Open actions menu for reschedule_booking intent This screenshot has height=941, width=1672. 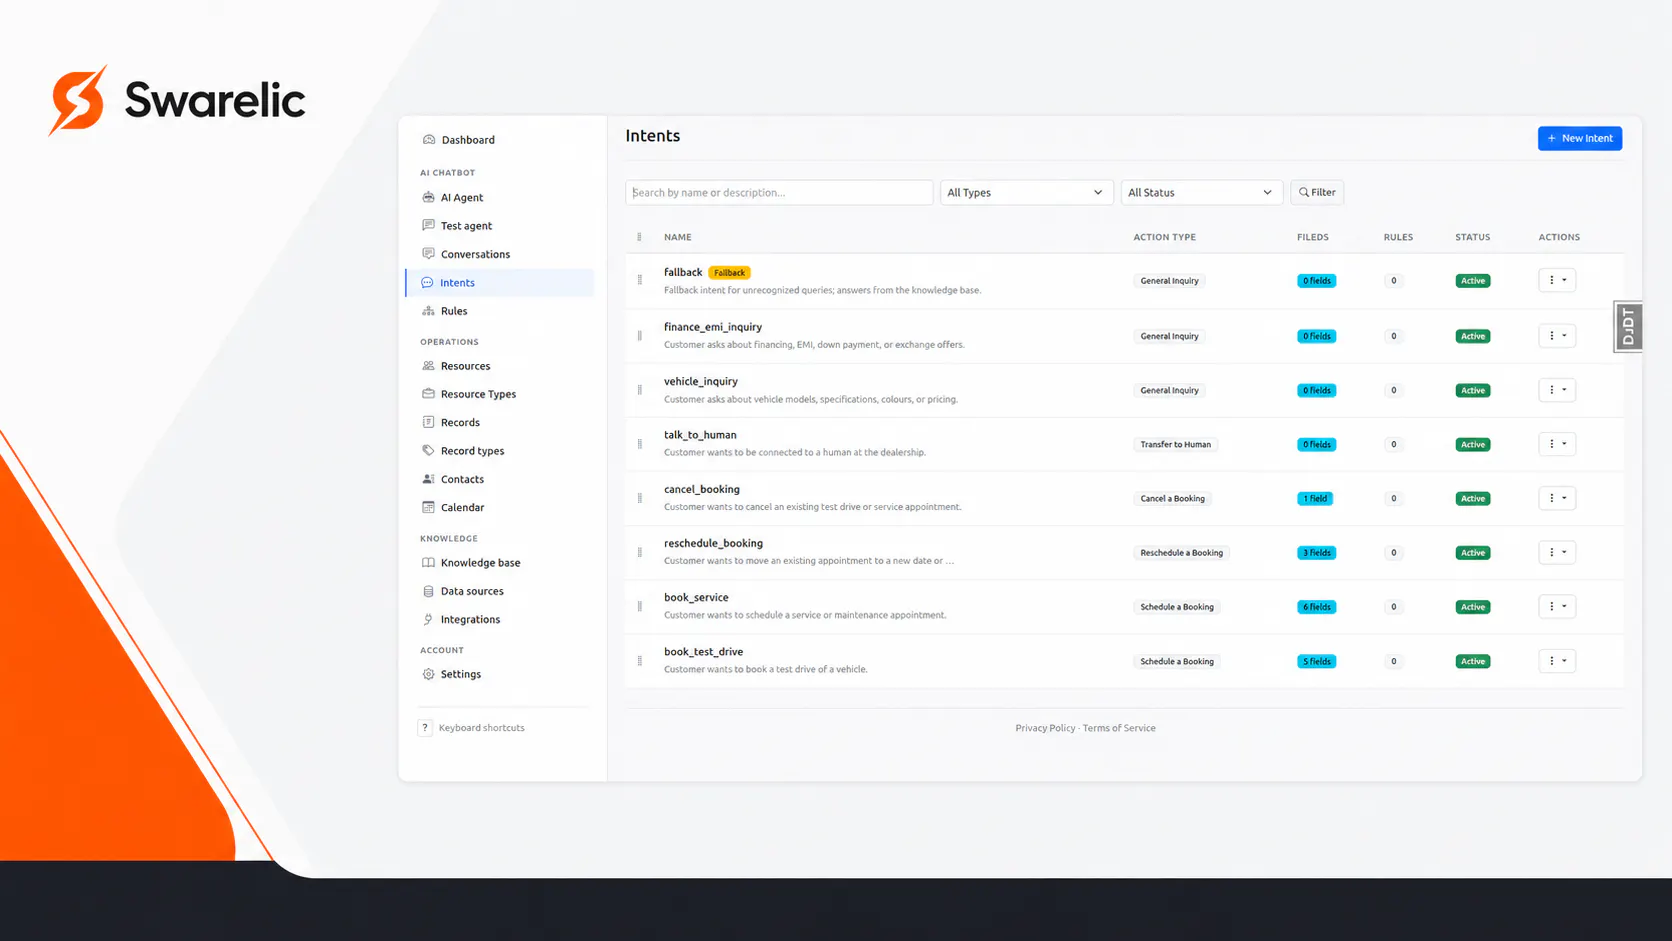tap(1557, 552)
